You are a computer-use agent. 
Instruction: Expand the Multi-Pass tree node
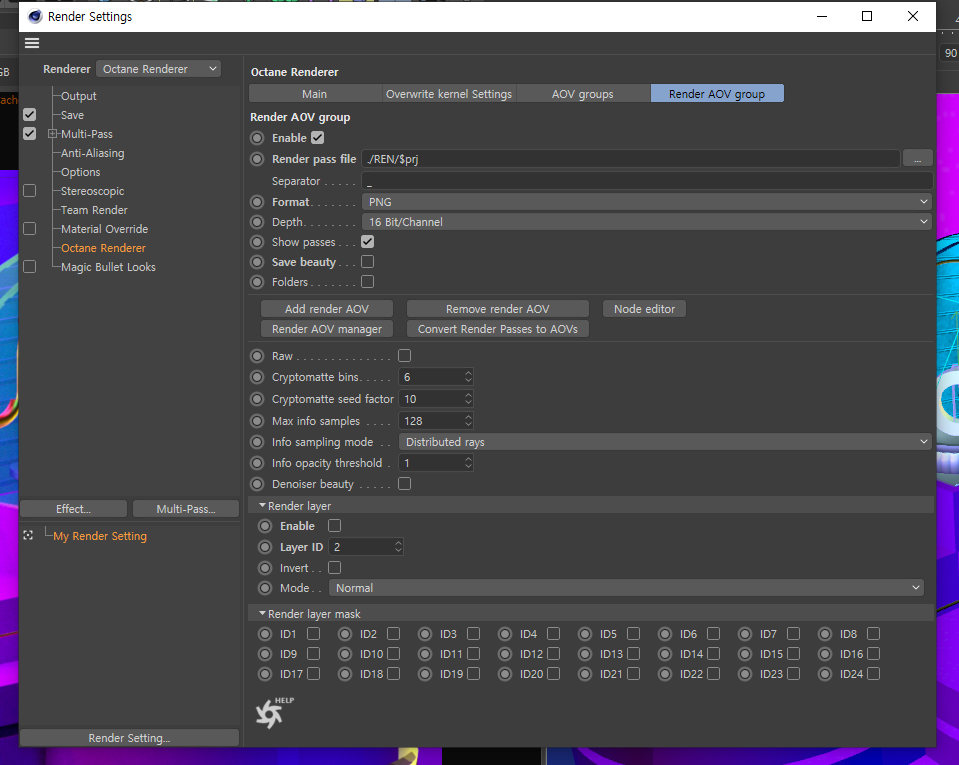point(53,134)
